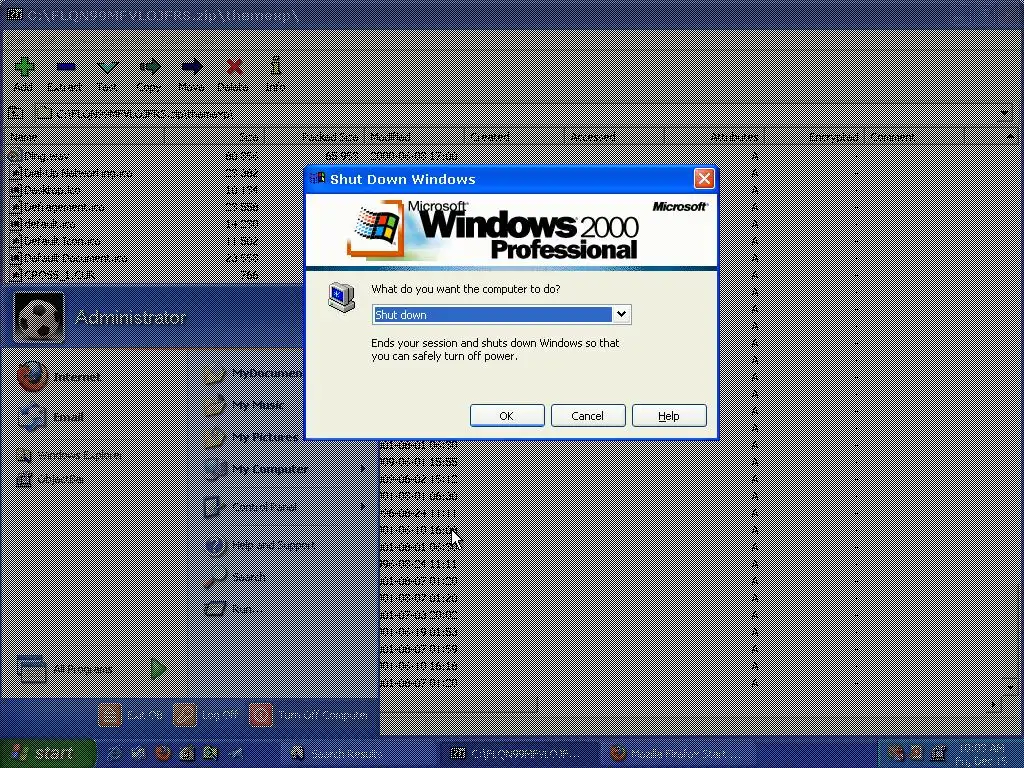Viewport: 1024px width, 768px height.
Task: Open Firefox quick launch icon on taskbar
Action: (163, 753)
